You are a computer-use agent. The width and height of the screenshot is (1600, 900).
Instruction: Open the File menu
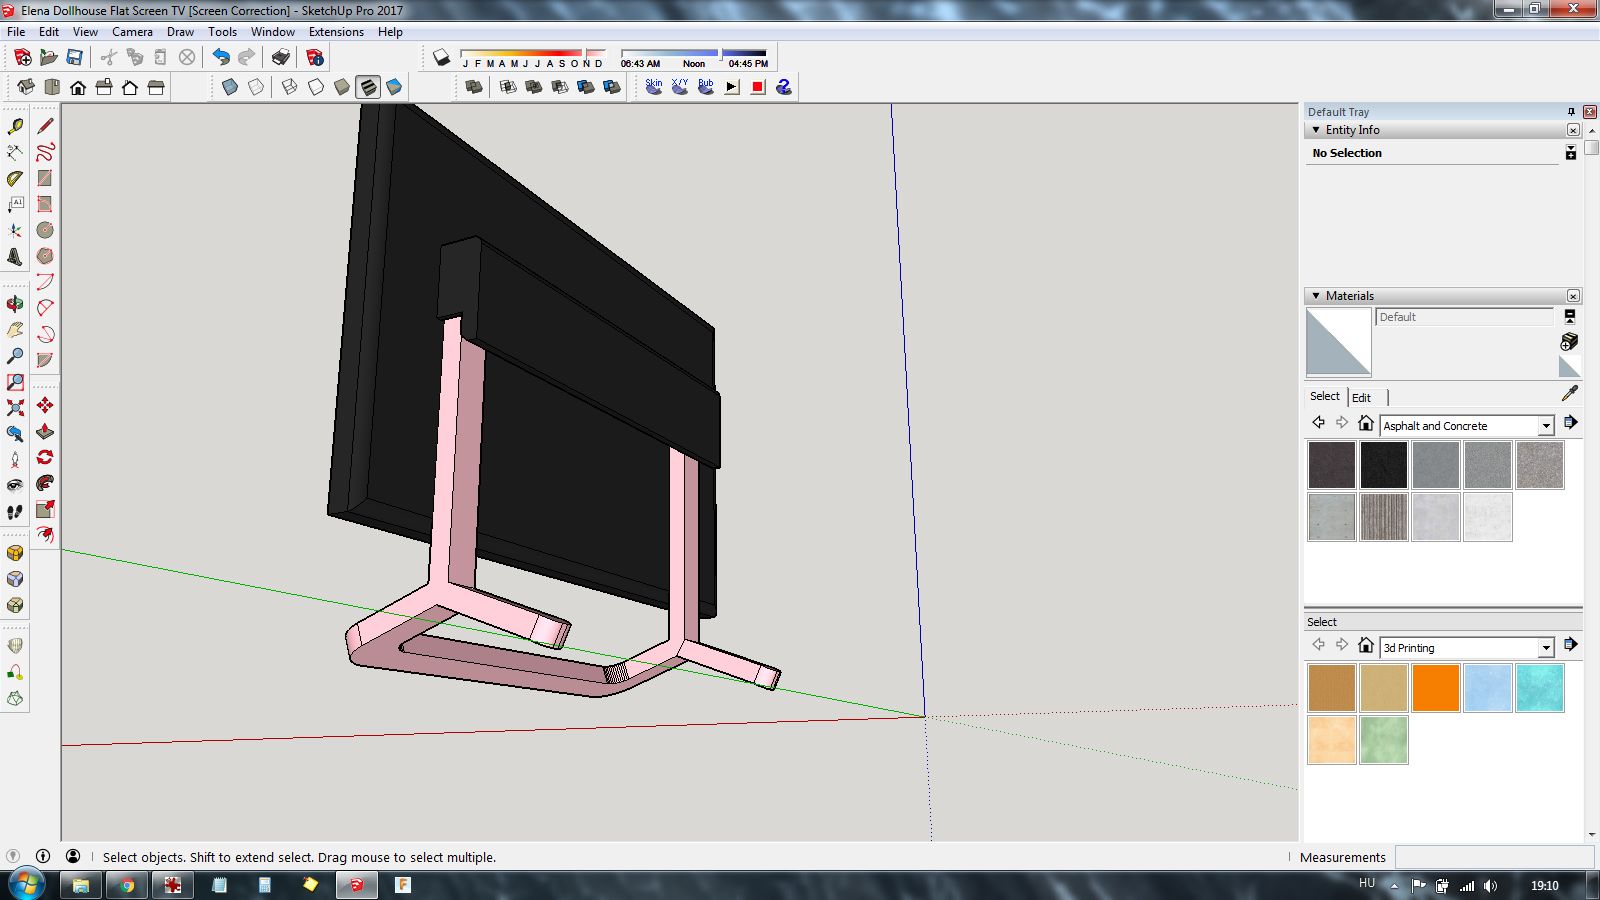[16, 32]
